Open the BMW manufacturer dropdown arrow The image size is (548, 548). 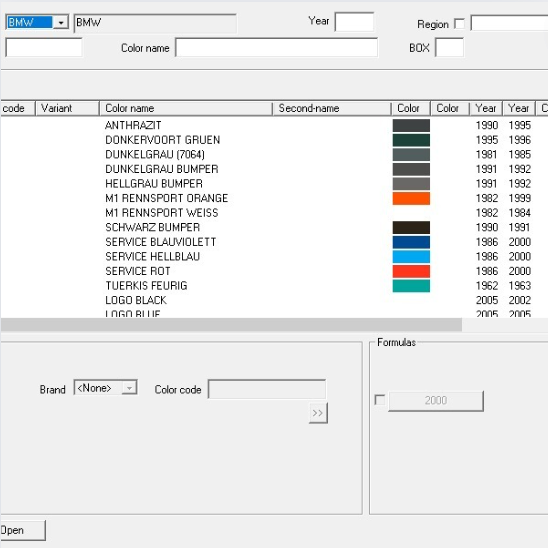point(61,23)
